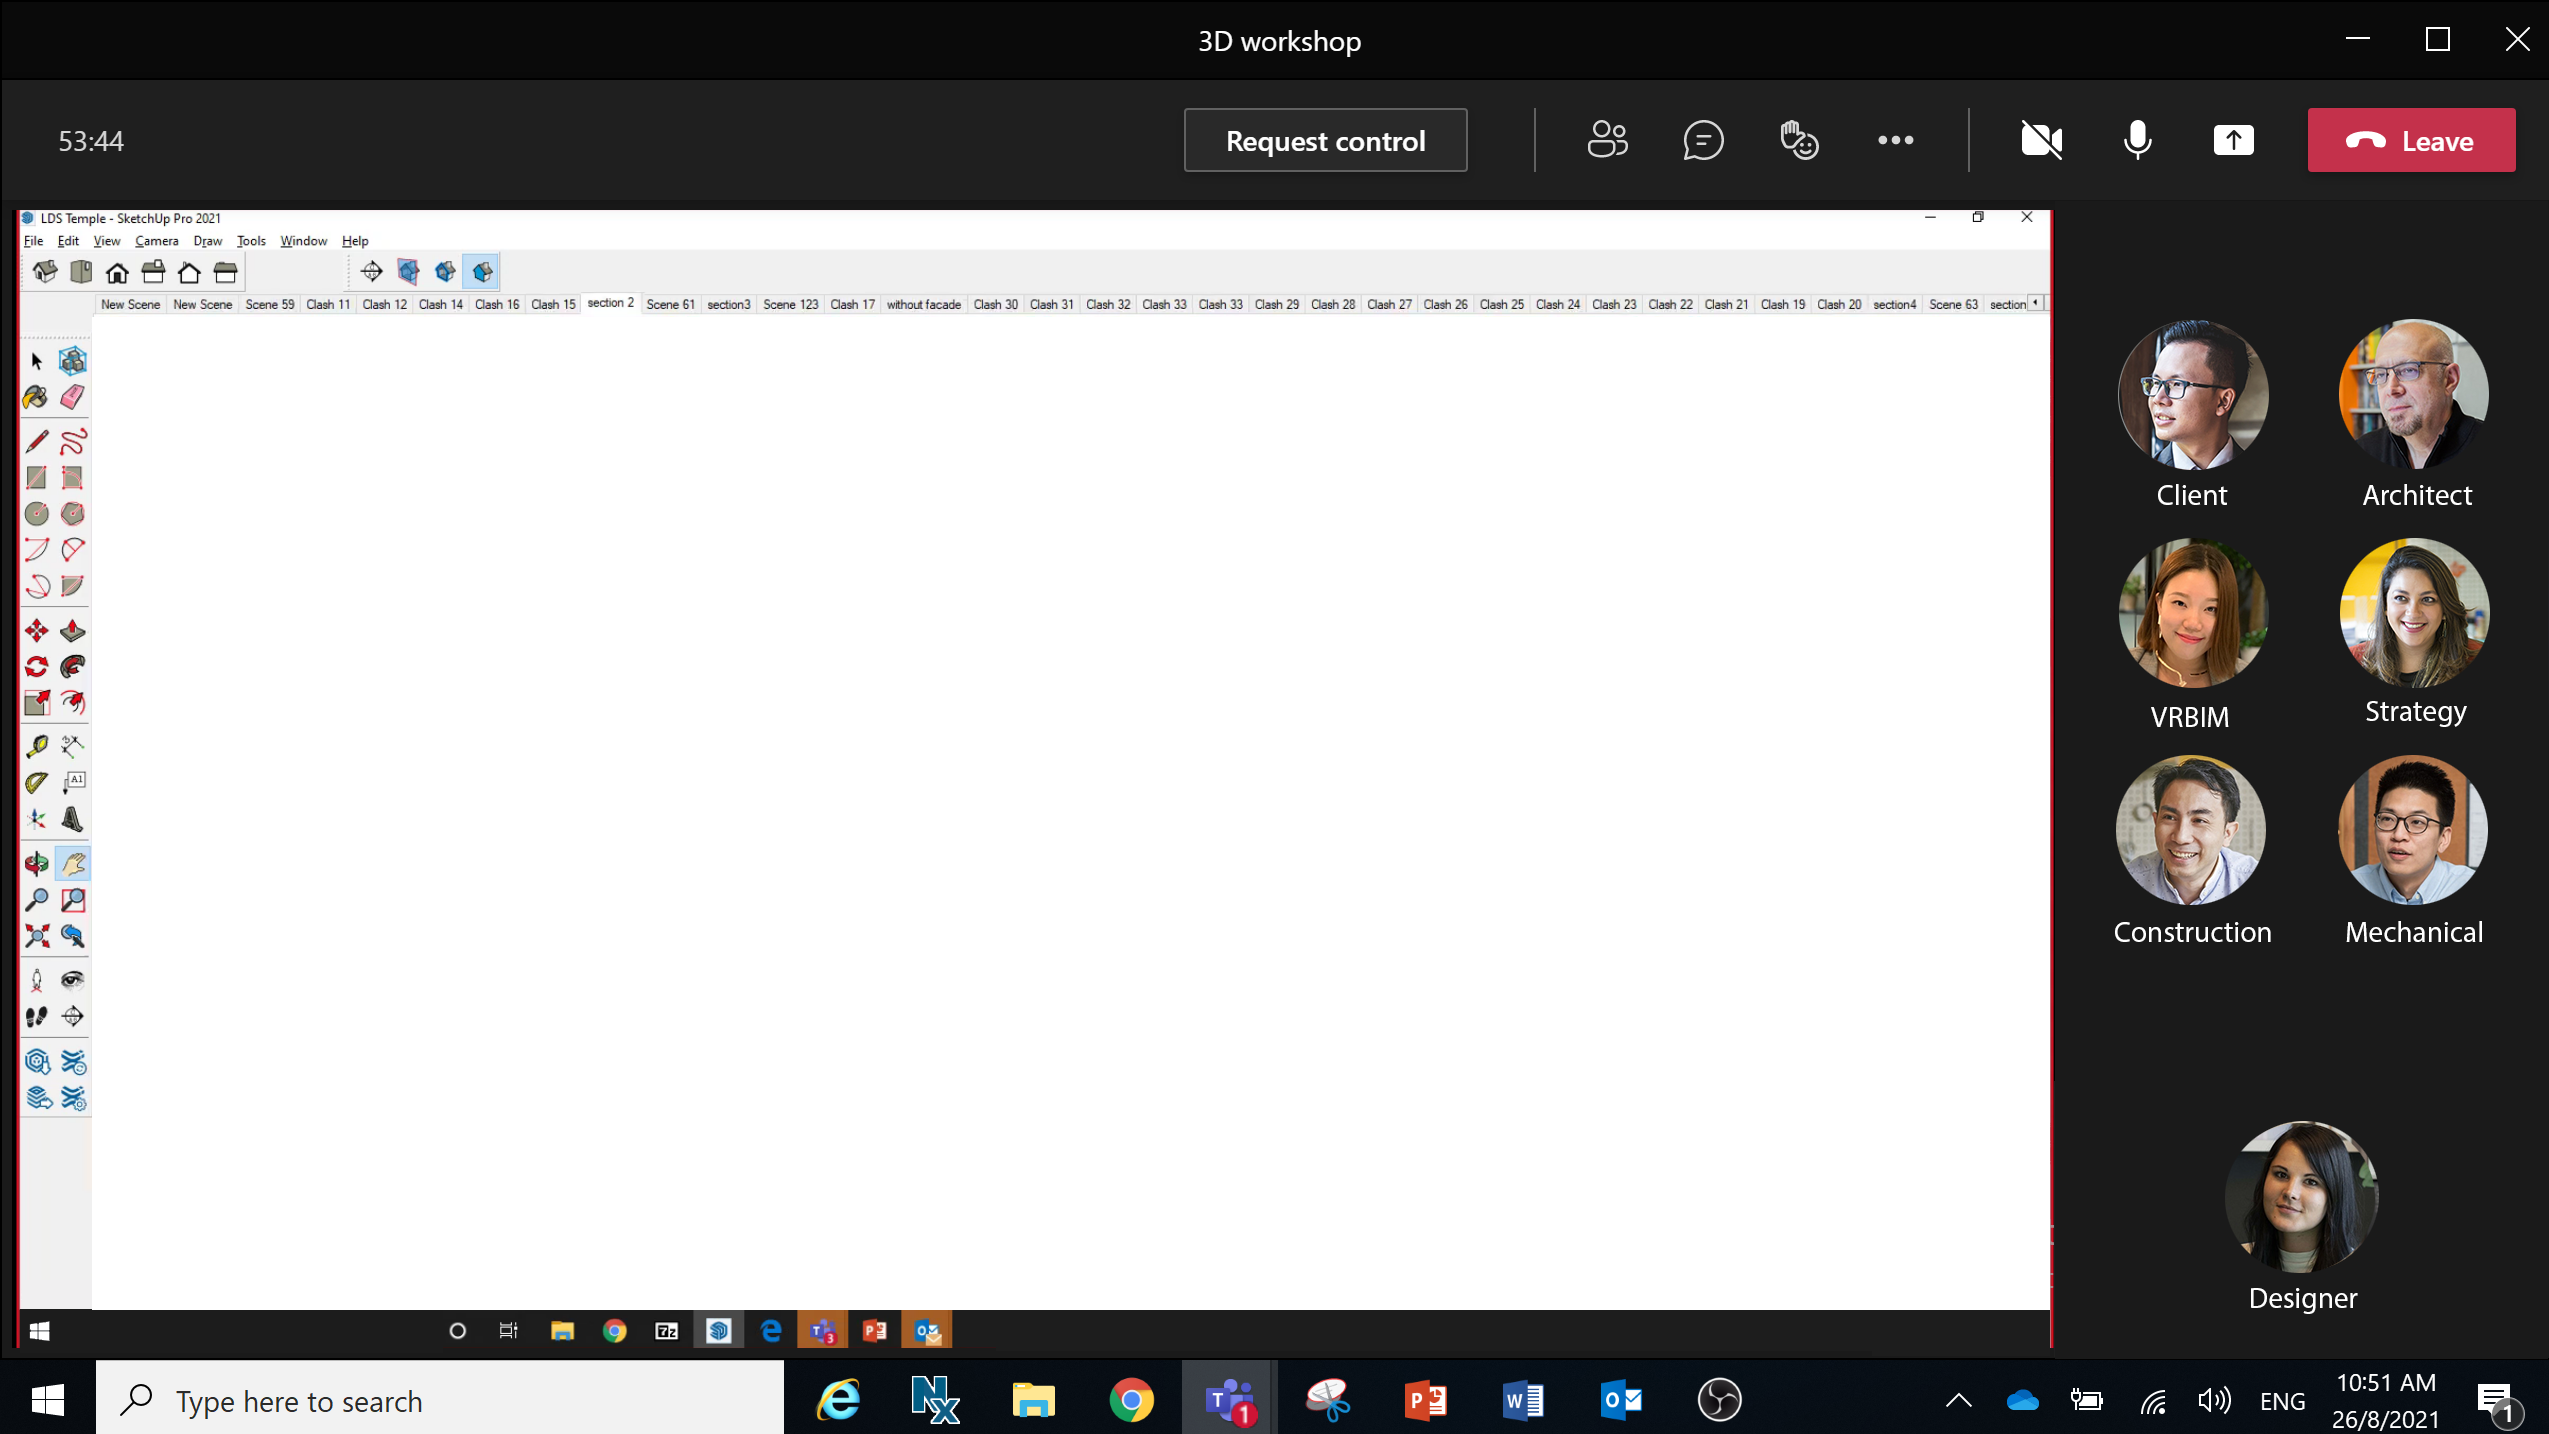Select the Eraser tool in SketchUp
Screen dimensions: 2549x1434
tap(72, 397)
